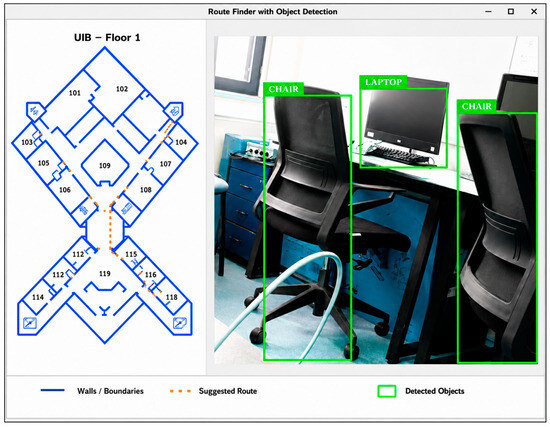The image size is (550, 427).
Task: Select room 102 on the floor plan
Action: 122,89
